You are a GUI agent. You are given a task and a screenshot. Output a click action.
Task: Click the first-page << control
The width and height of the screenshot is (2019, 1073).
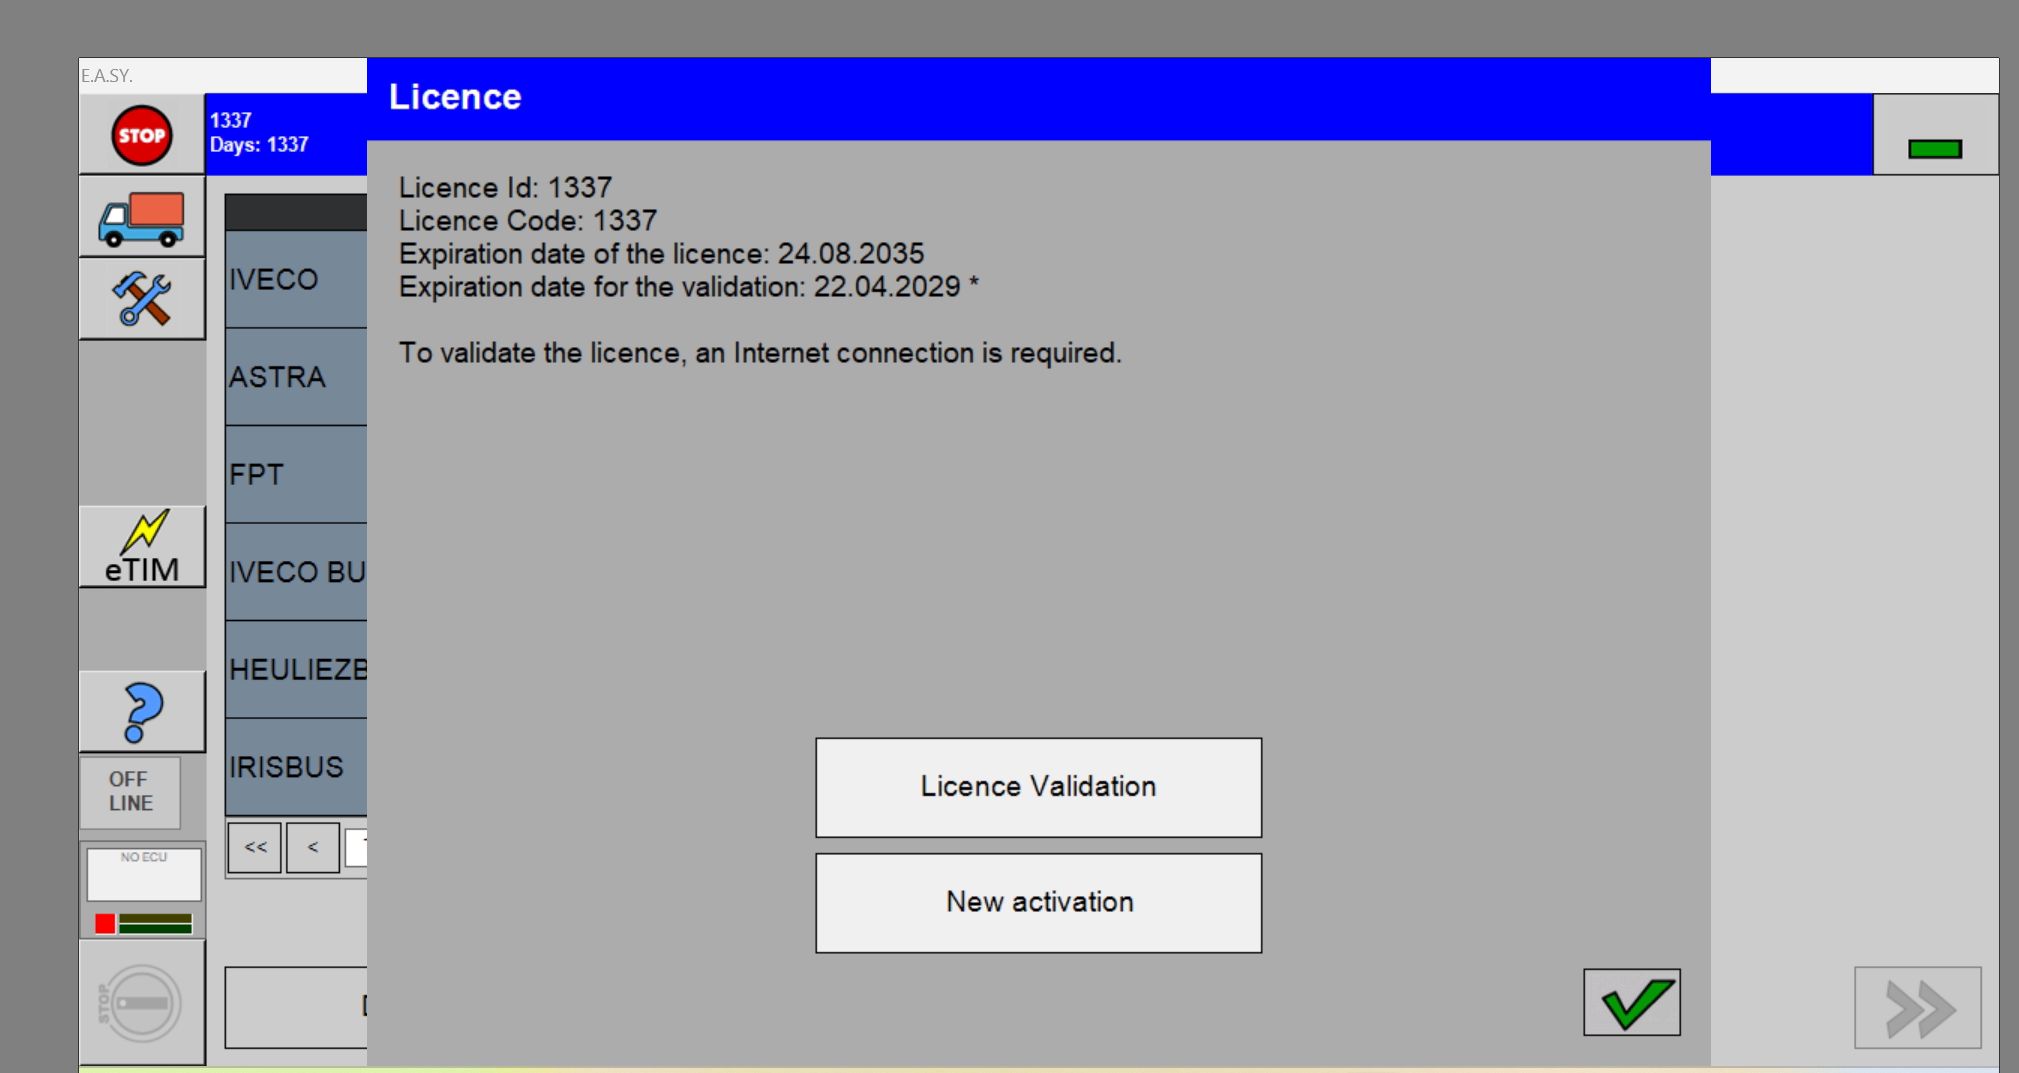point(253,847)
